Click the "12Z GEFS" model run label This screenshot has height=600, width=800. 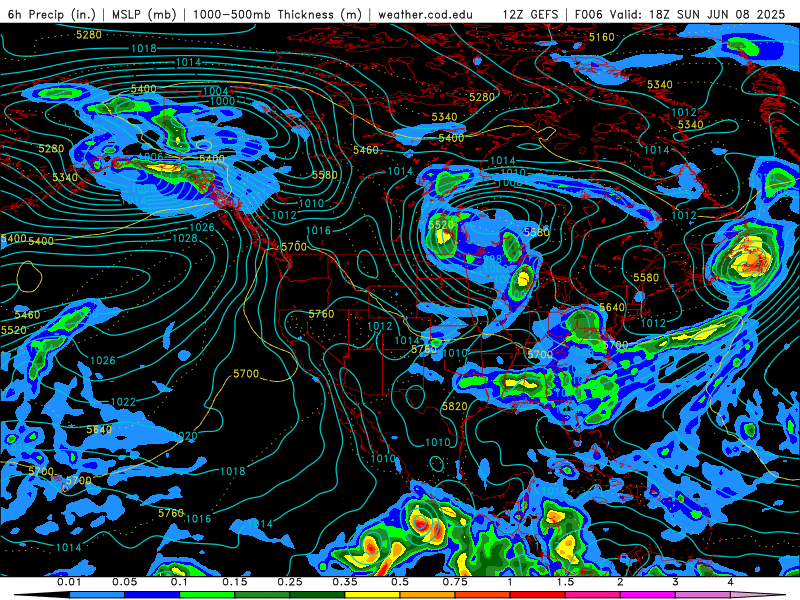[530, 14]
